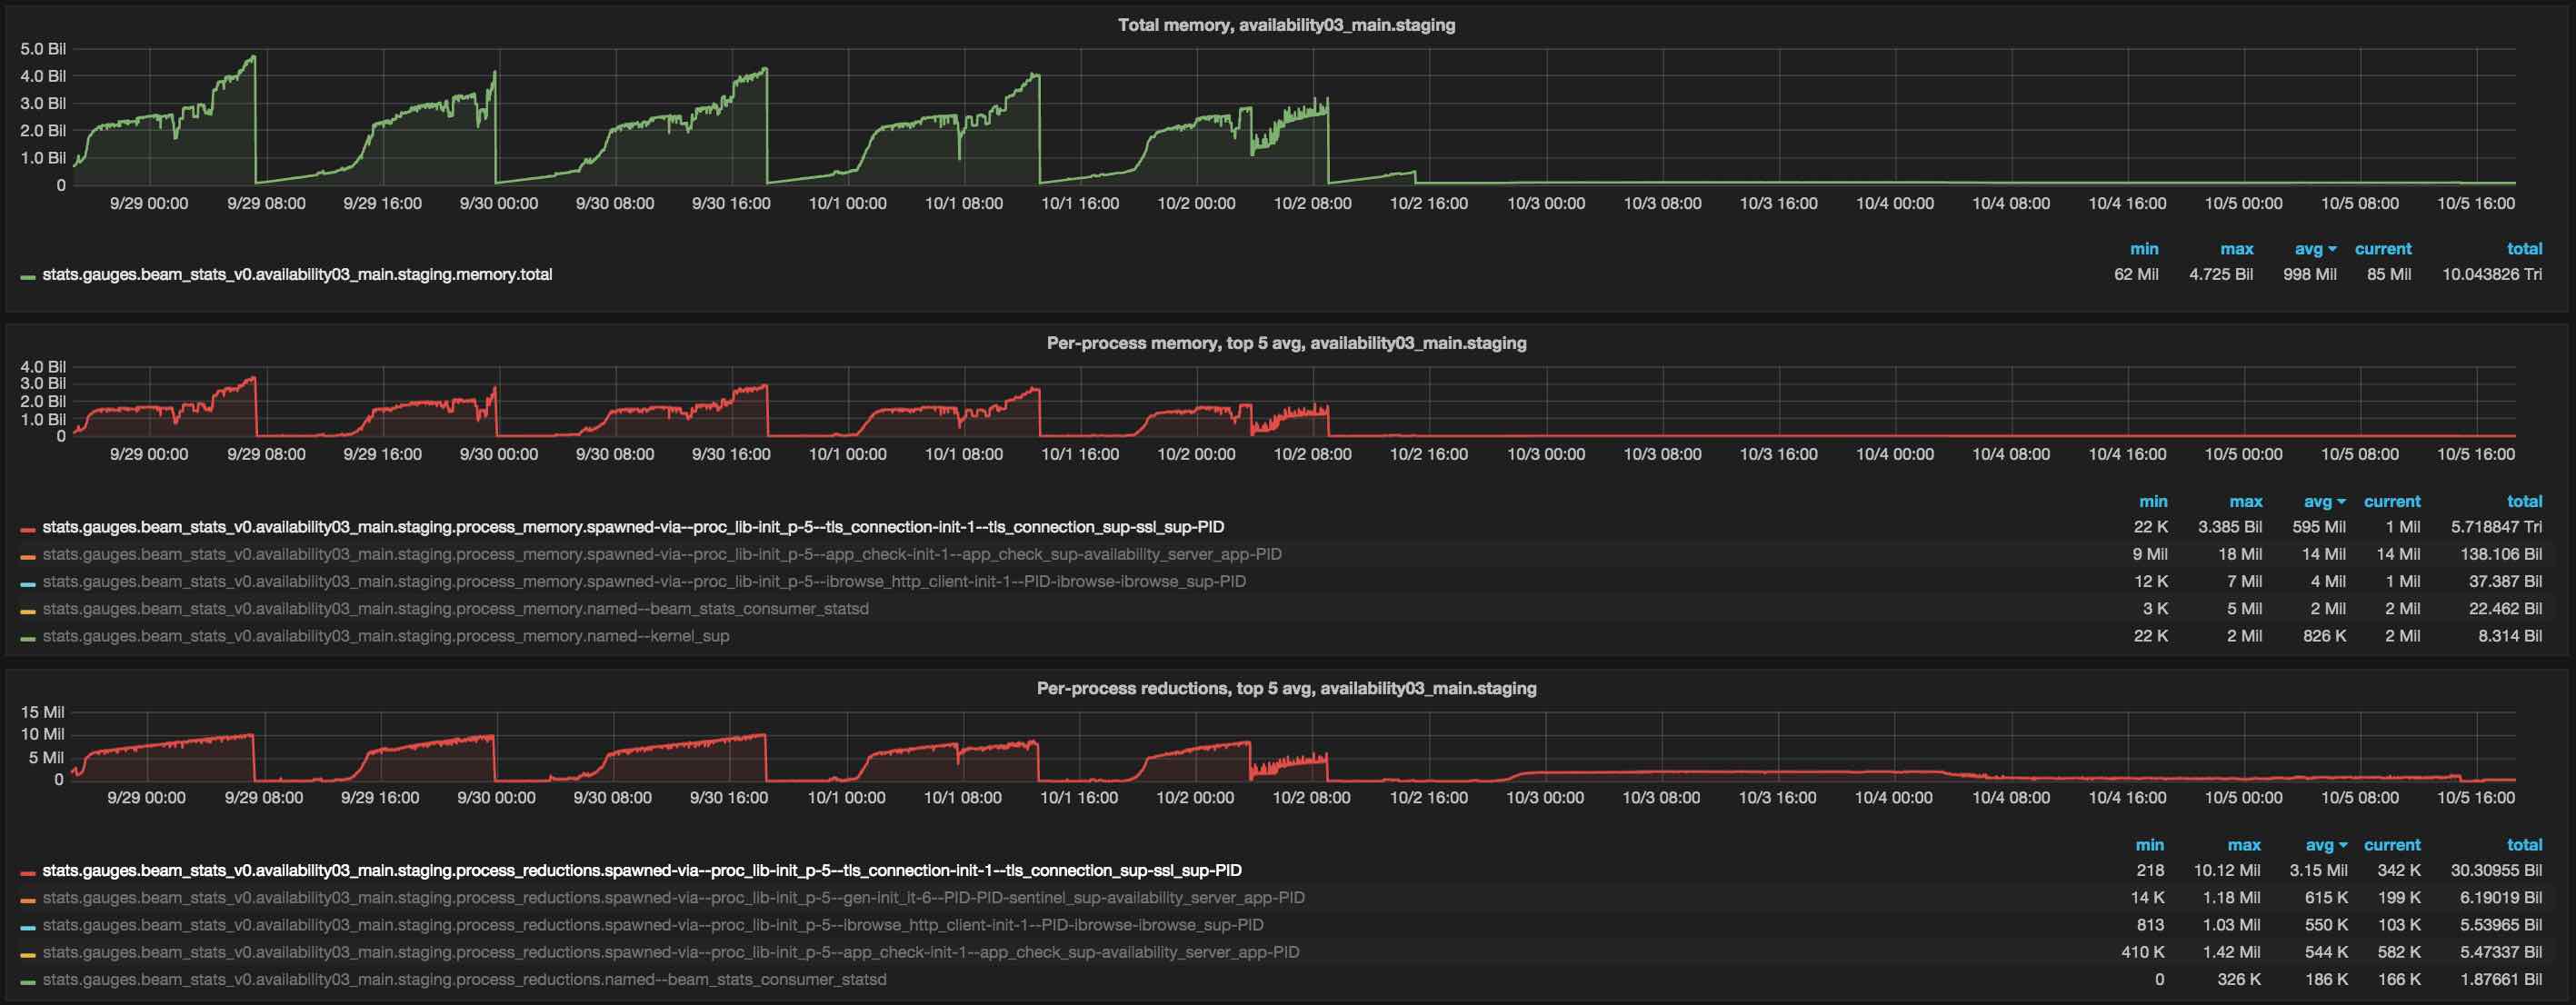Image resolution: width=2576 pixels, height=1005 pixels.
Task: Click the total value 1.87661 Bil
Action: click(x=2501, y=979)
